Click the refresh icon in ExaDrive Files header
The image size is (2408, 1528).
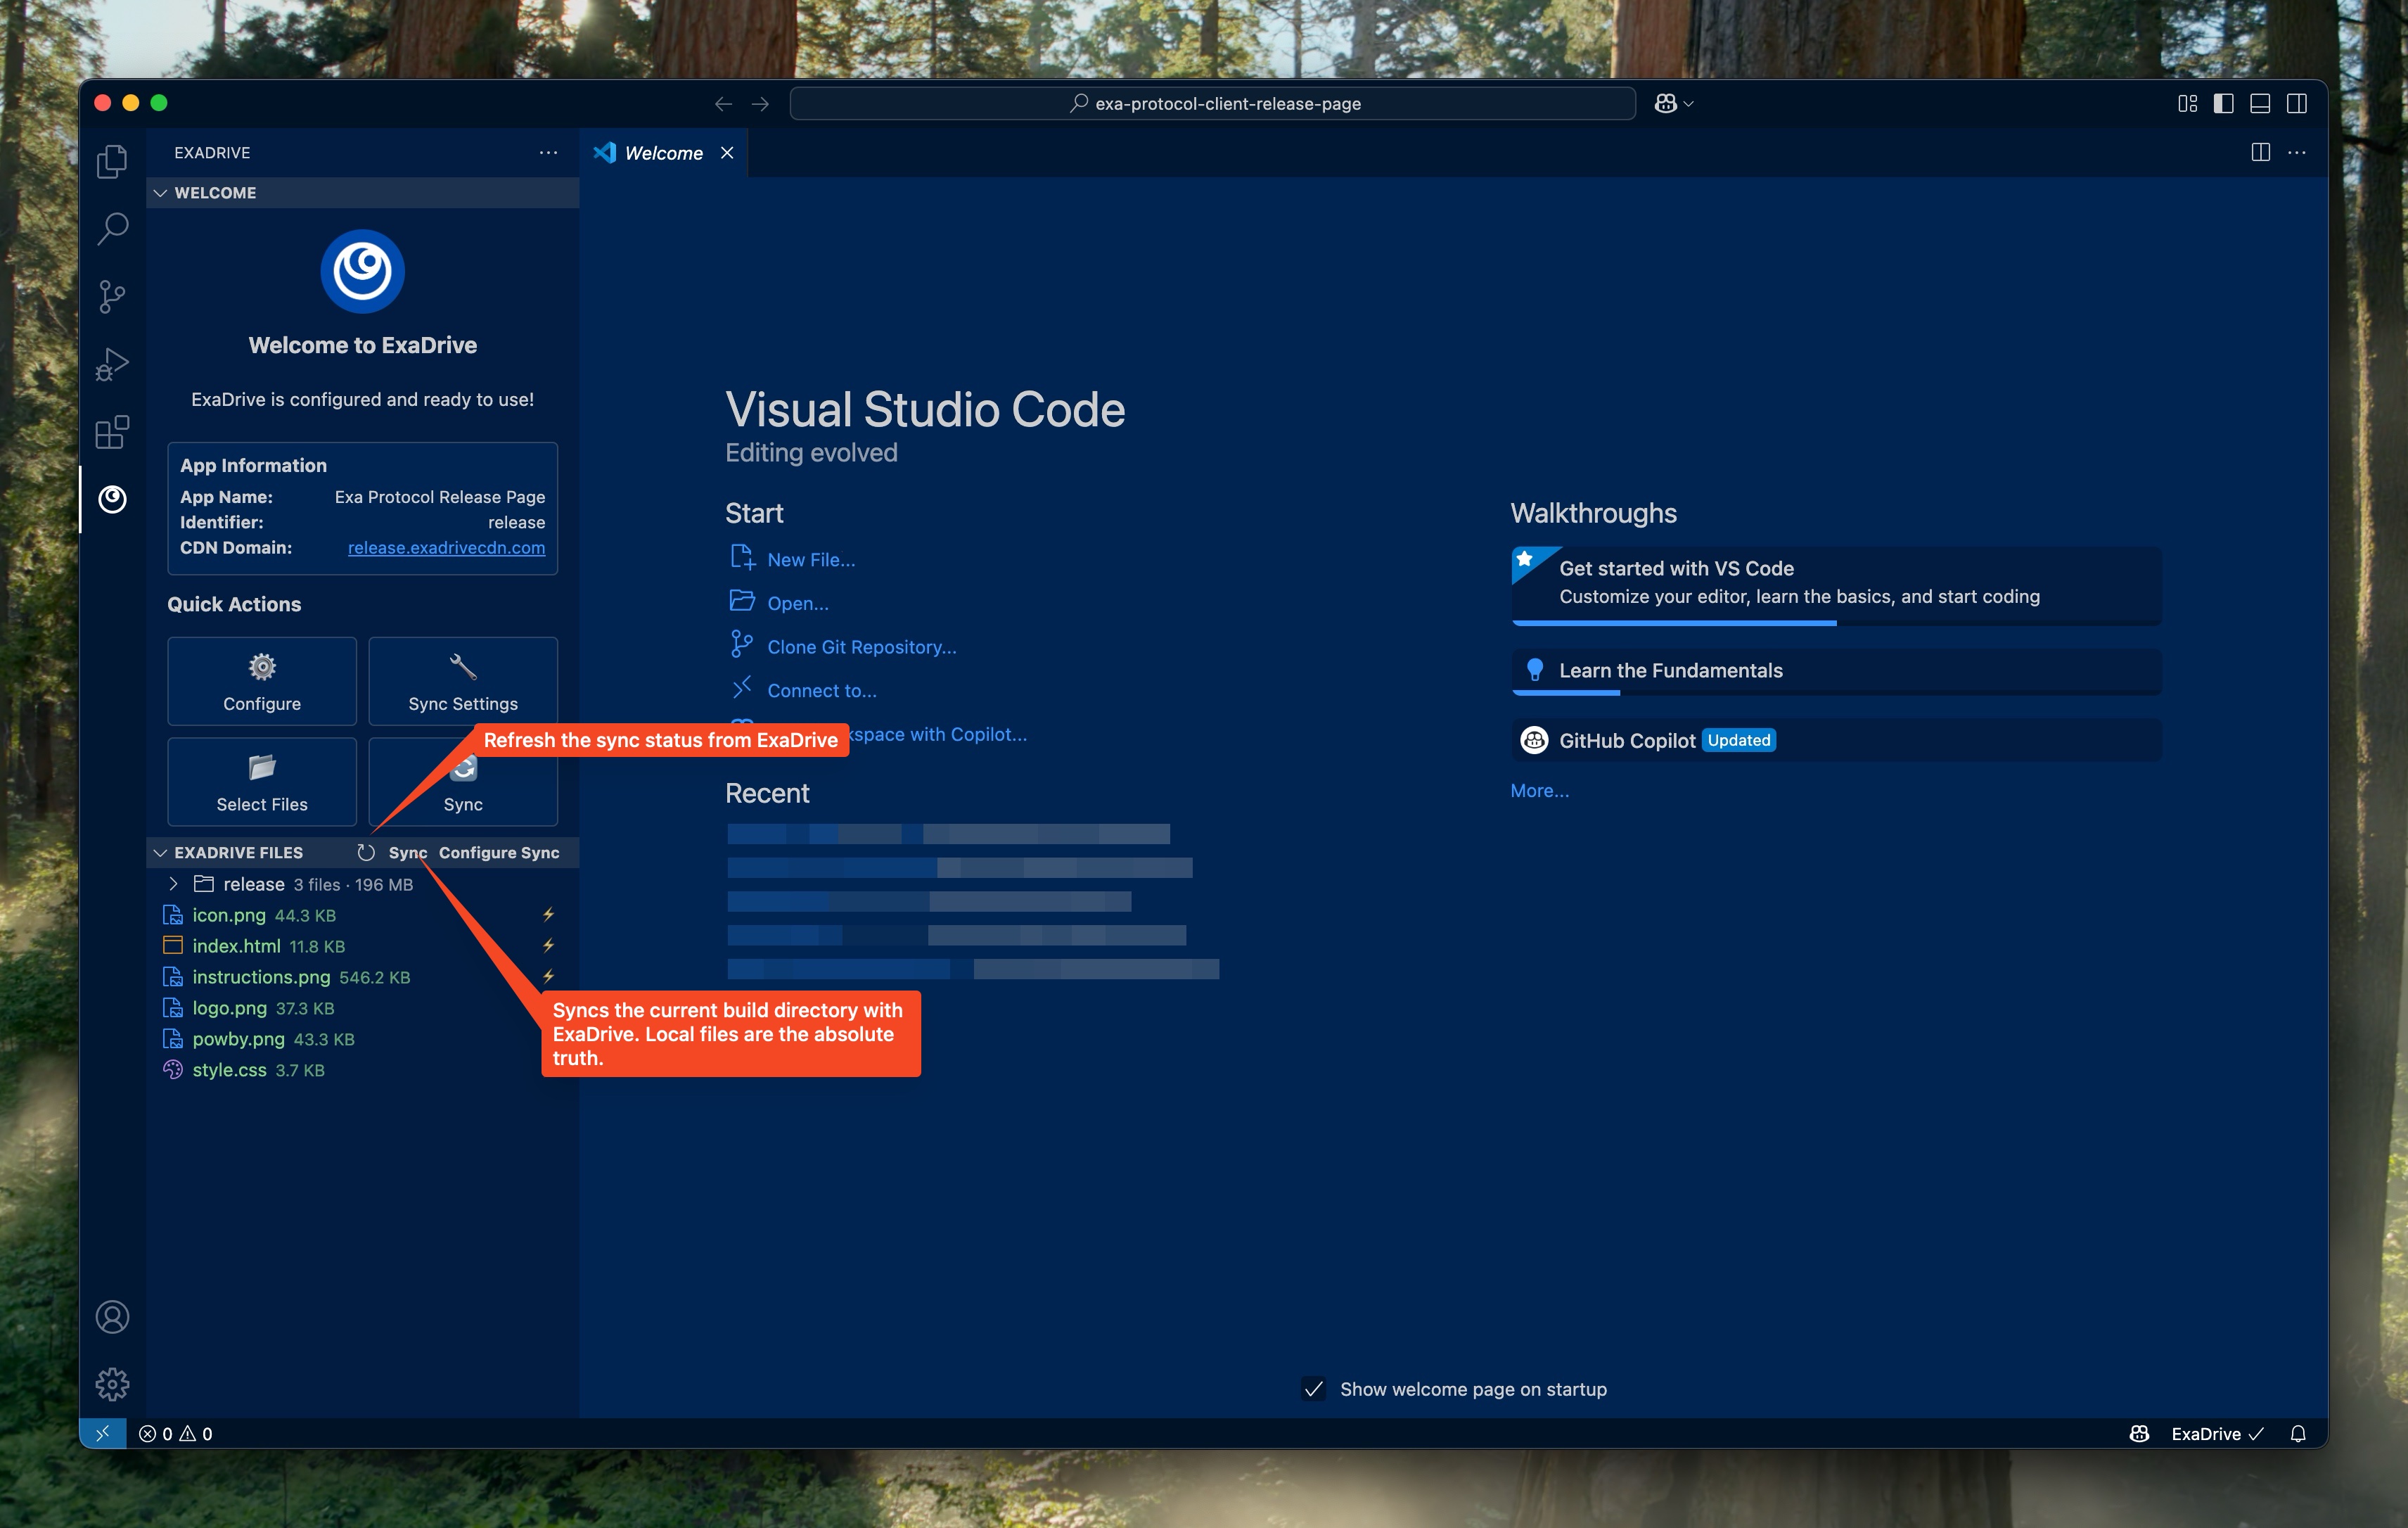click(x=366, y=852)
